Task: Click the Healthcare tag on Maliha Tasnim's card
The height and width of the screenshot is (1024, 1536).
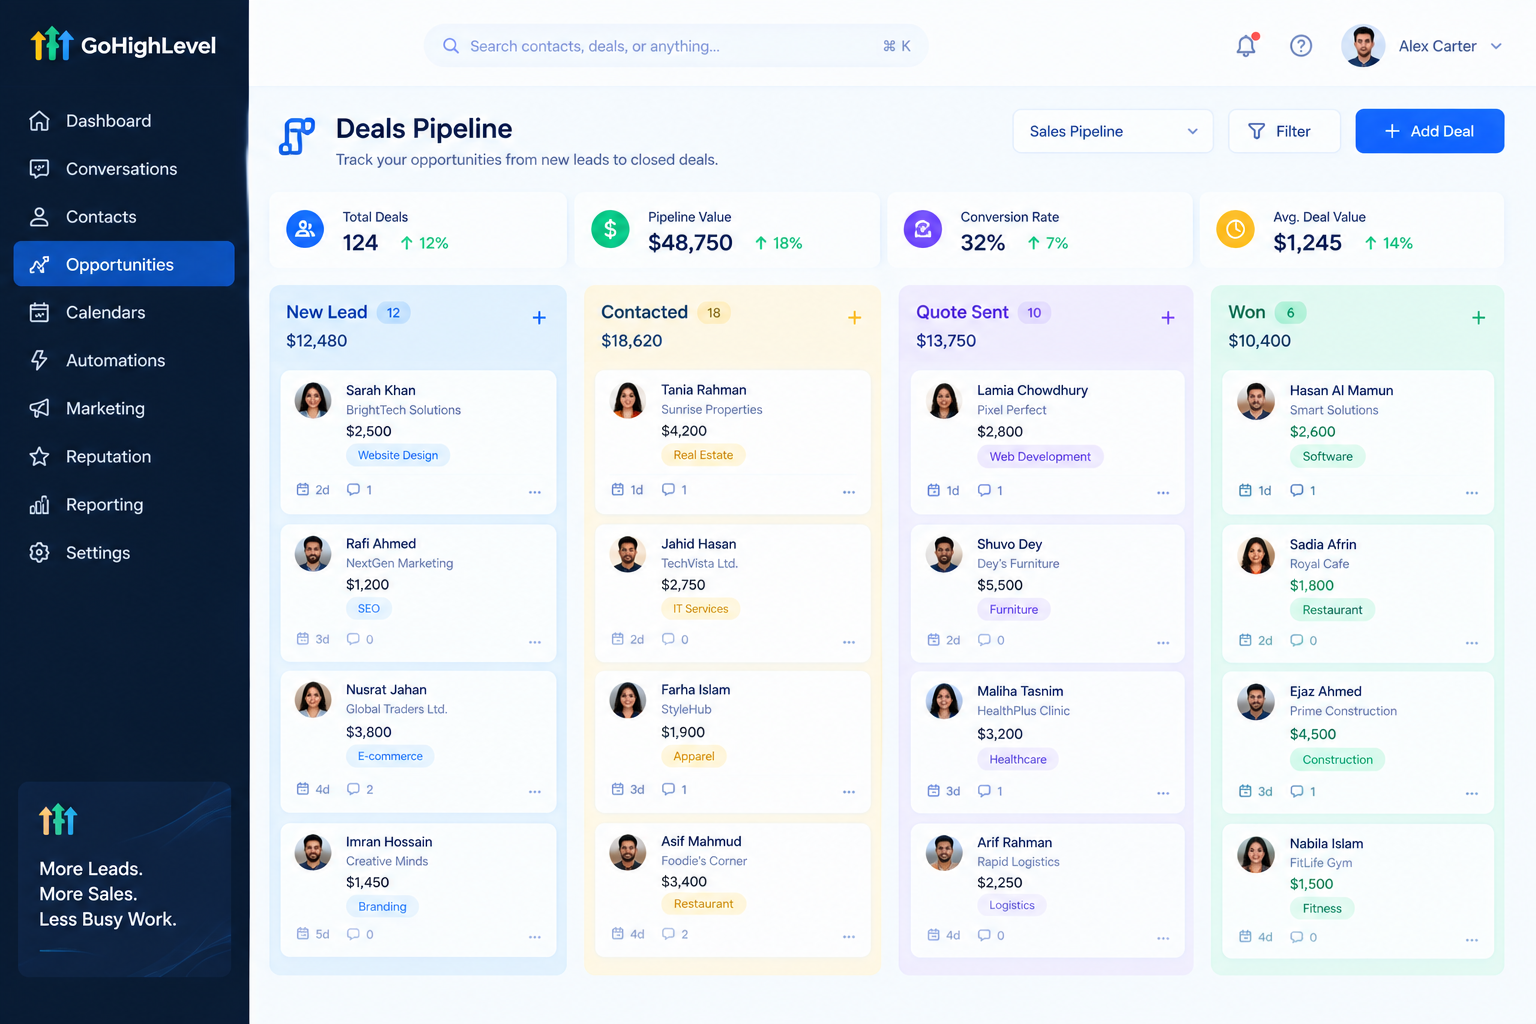Action: [x=1018, y=760]
